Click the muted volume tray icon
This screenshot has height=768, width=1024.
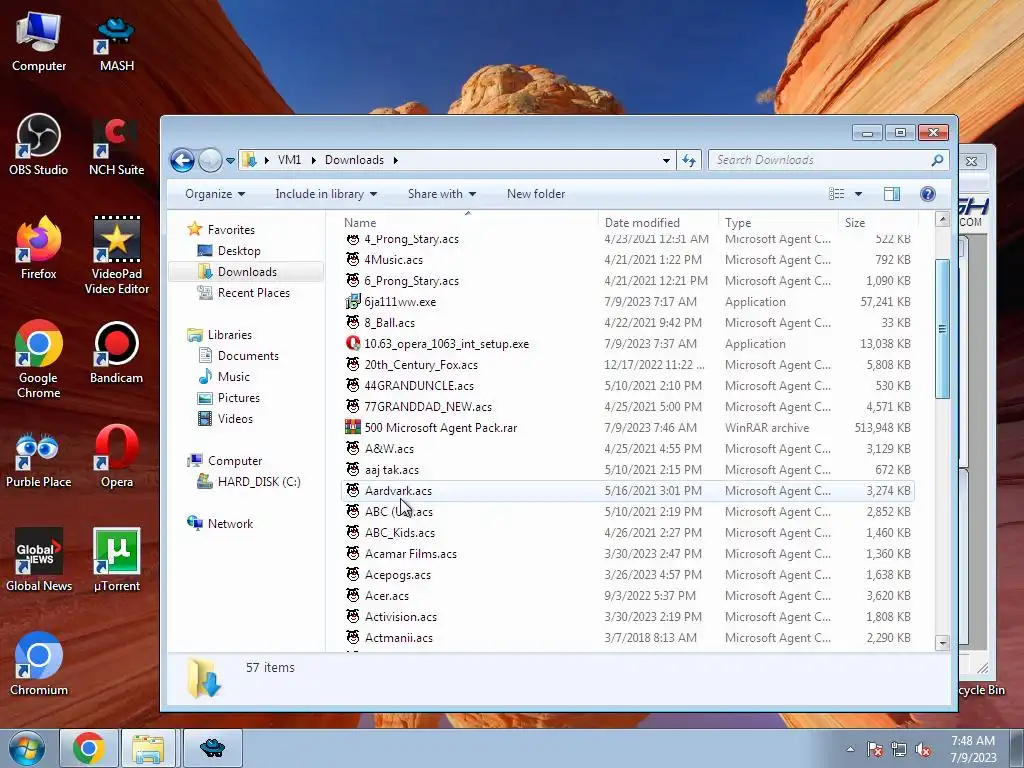click(923, 749)
